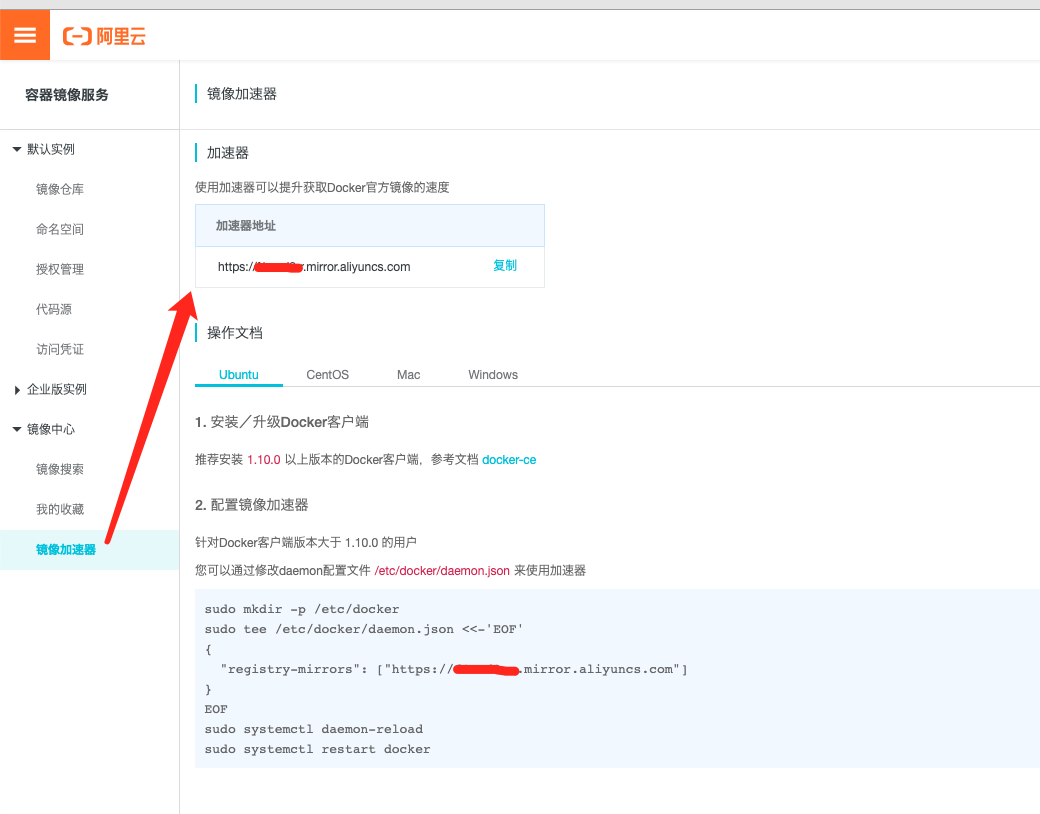Viewport: 1040px width, 814px height.
Task: Collapse the 默认实例 section arrow
Action: 17,149
